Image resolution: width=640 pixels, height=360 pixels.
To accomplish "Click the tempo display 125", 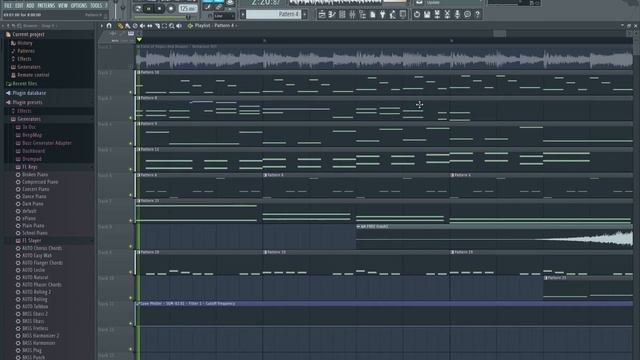I will click(x=188, y=9).
